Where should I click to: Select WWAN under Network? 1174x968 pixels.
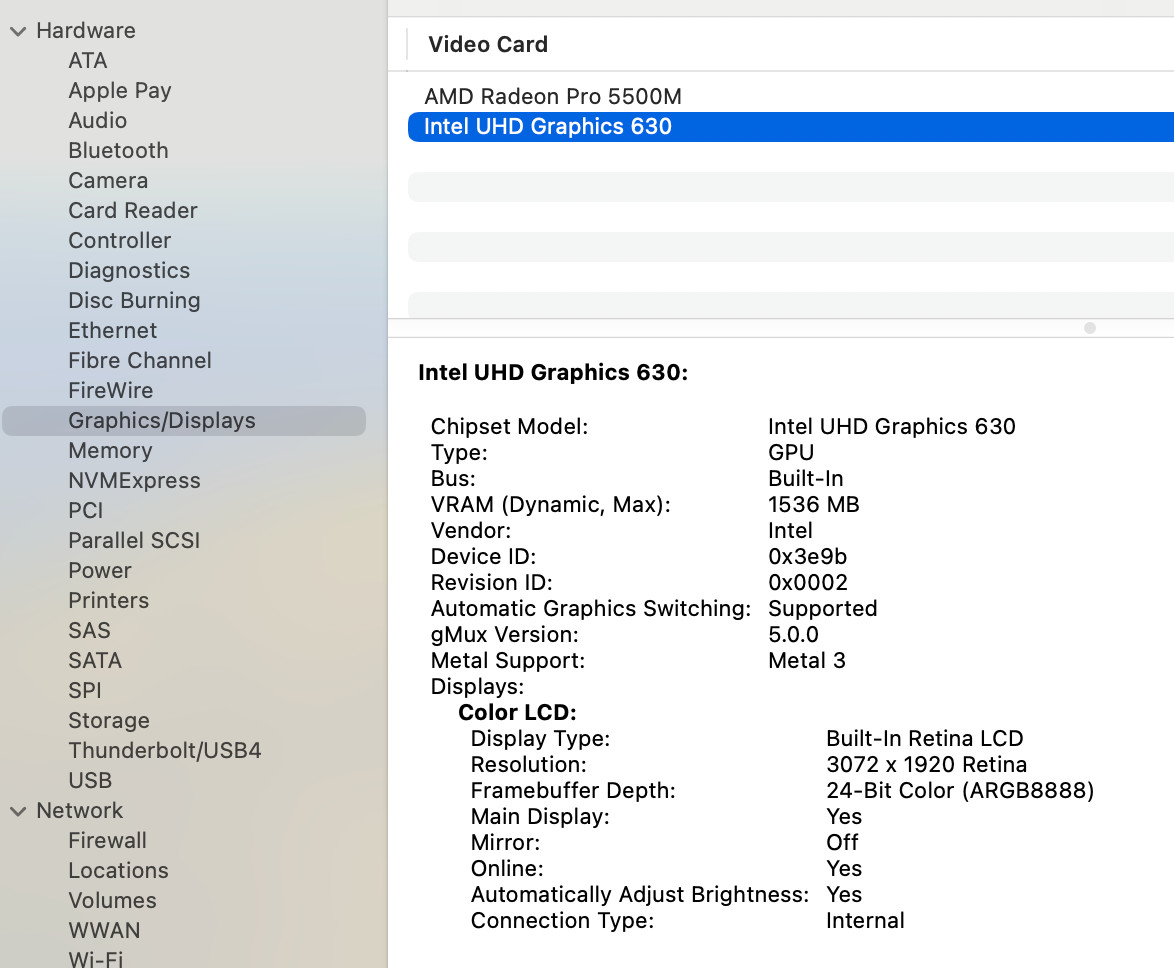[x=104, y=930]
